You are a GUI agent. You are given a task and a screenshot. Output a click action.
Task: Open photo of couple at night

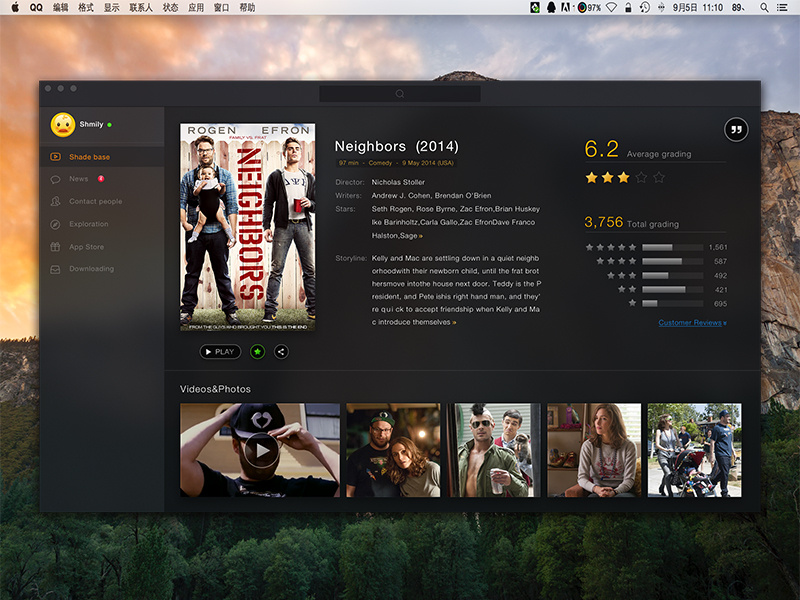[393, 450]
